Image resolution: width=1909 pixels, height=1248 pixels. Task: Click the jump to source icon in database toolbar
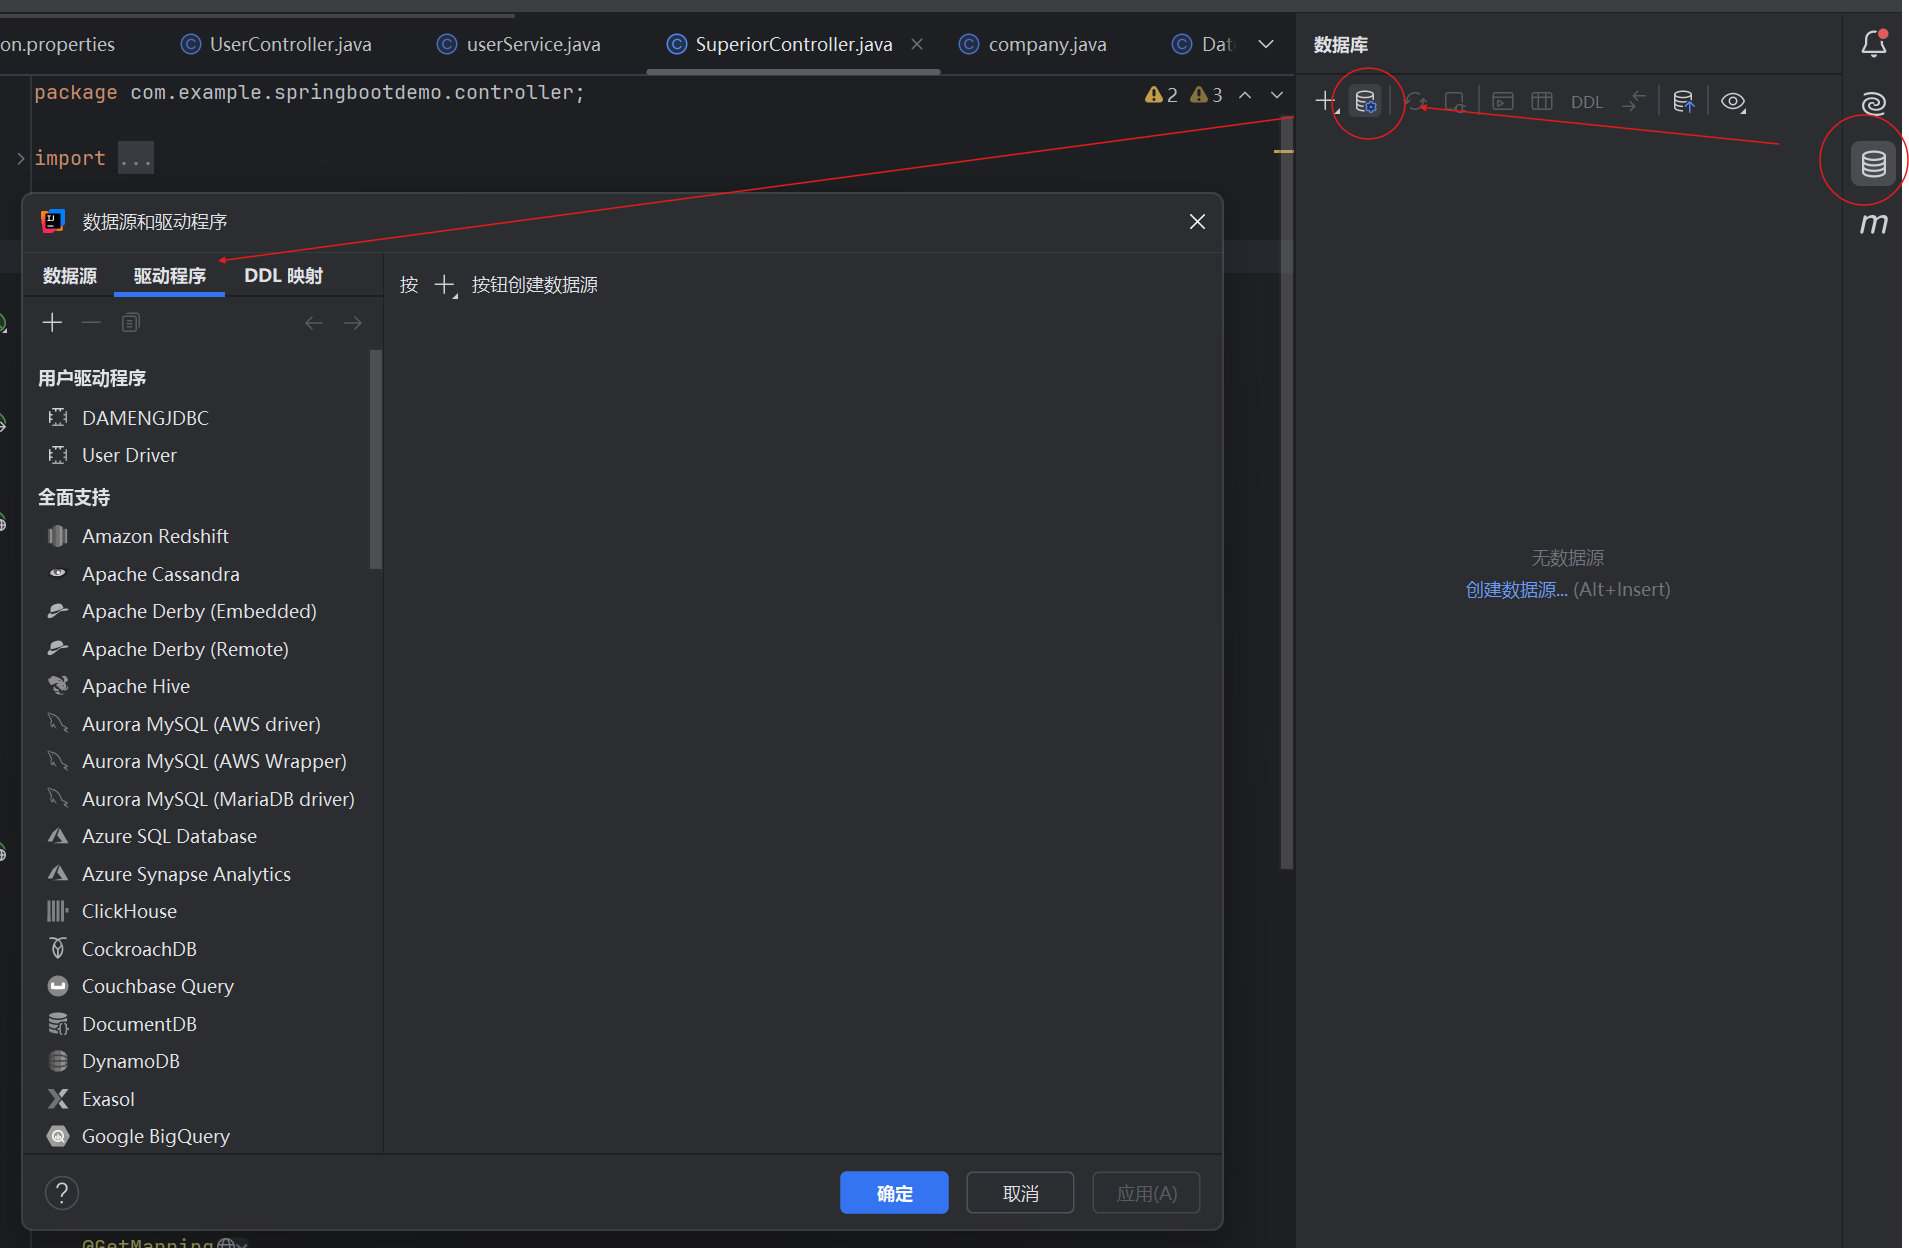[x=1634, y=101]
